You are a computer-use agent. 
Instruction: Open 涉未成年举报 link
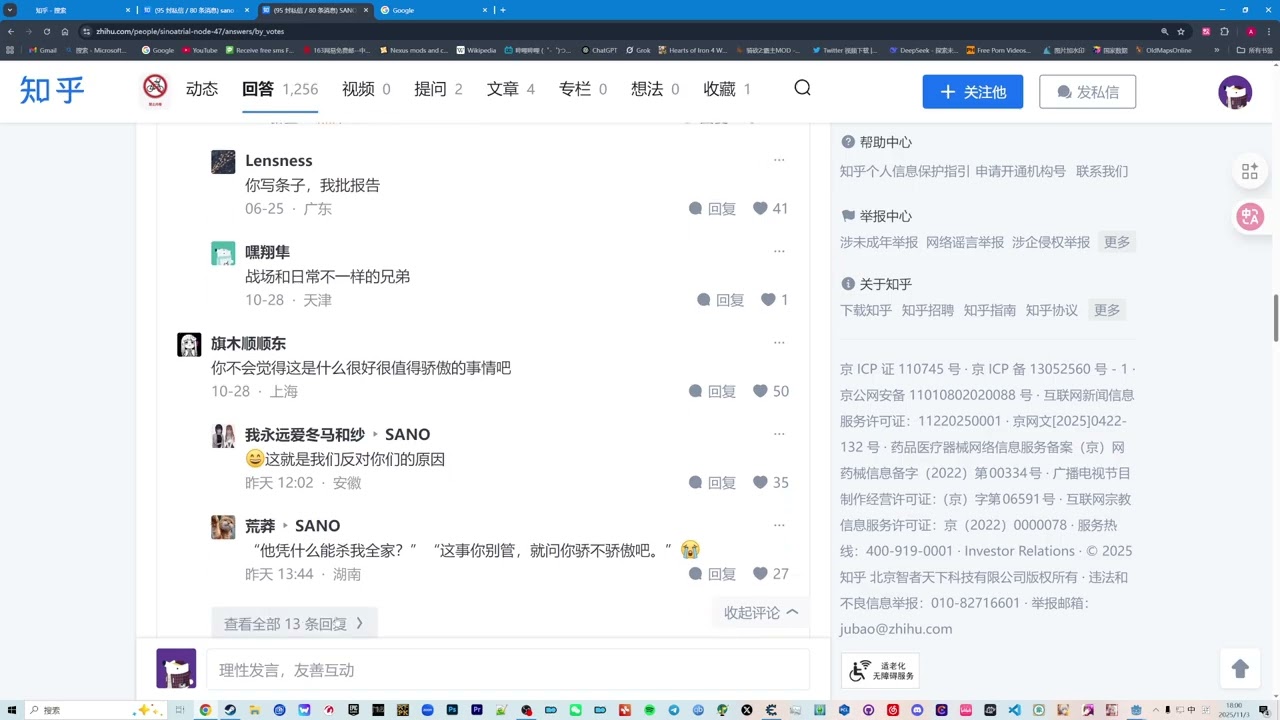[879, 242]
